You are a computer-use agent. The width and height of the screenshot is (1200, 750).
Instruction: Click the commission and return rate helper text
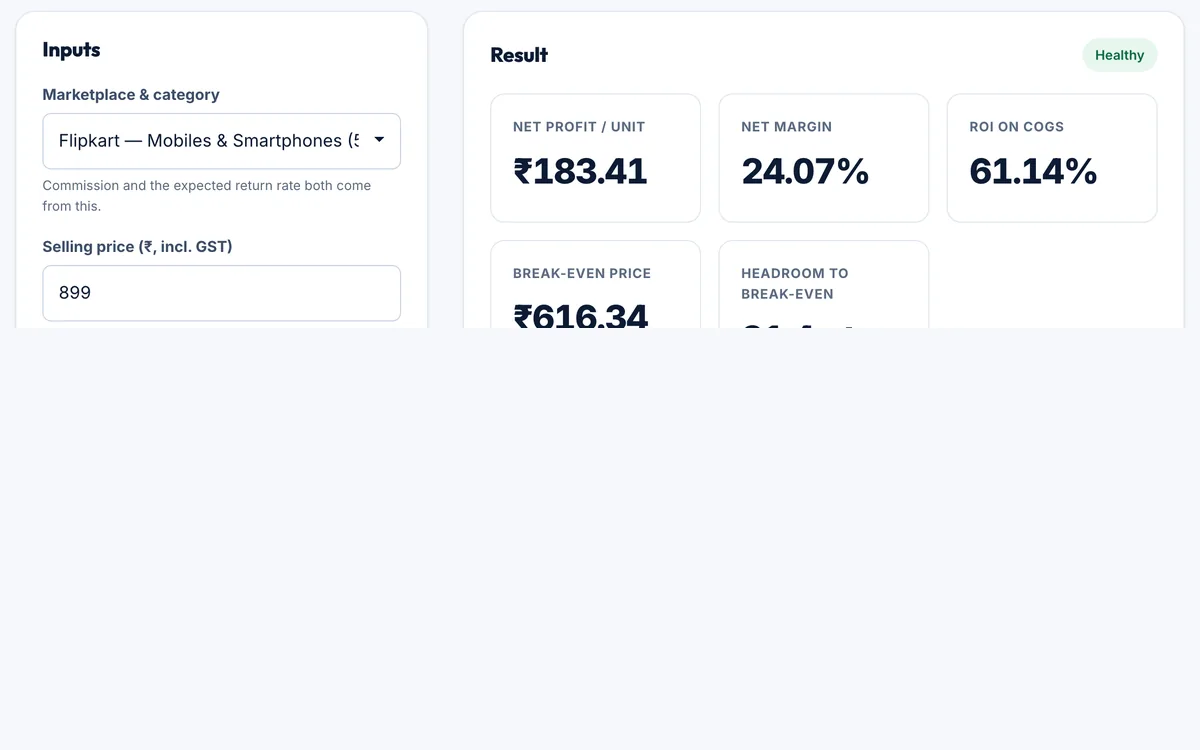pyautogui.click(x=207, y=196)
